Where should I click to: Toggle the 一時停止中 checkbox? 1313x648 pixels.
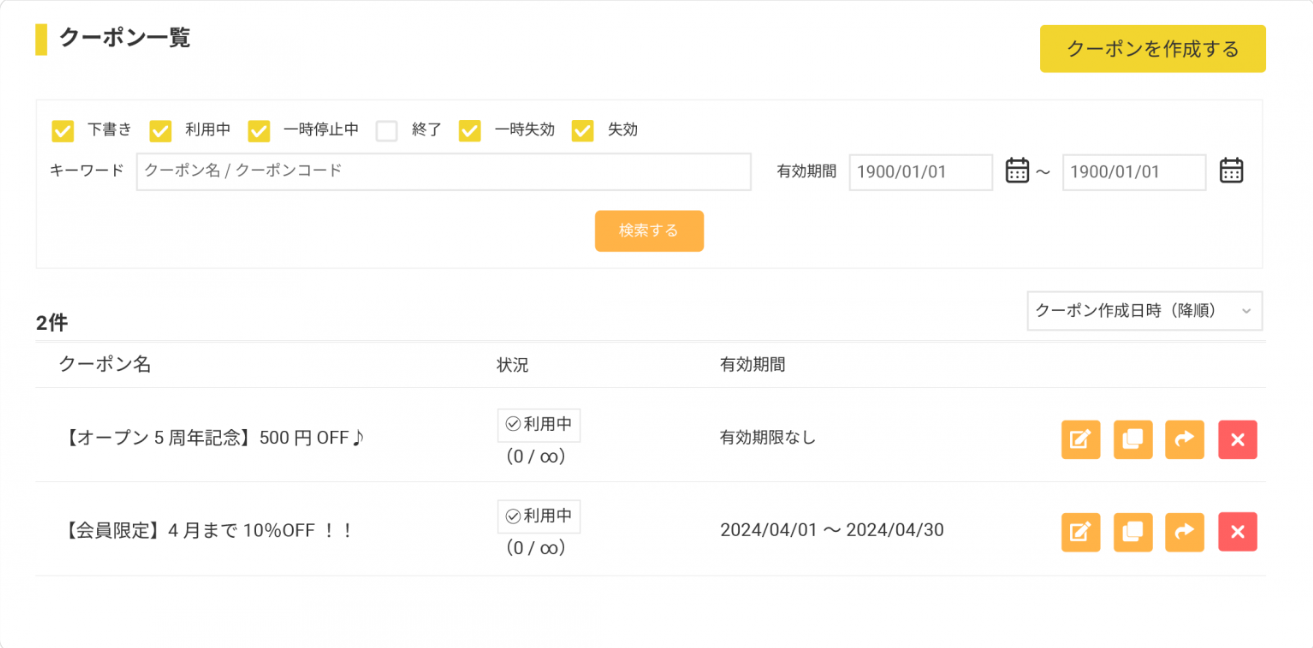(259, 130)
